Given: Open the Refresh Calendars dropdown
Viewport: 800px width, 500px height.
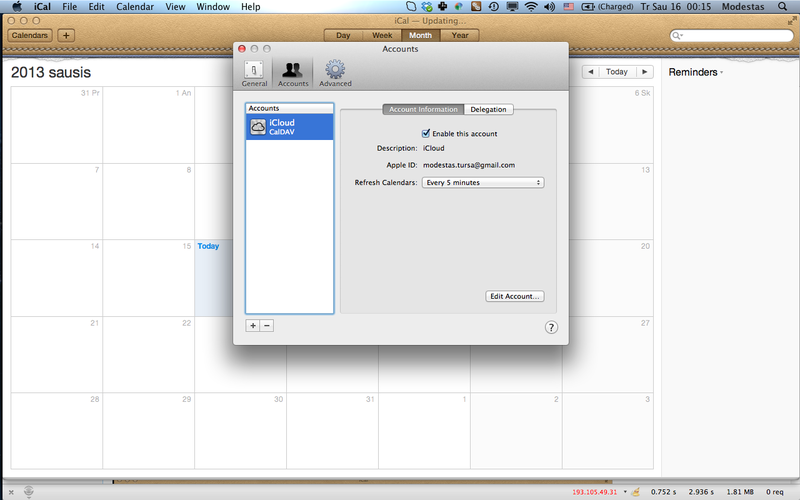Looking at the screenshot, I should click(483, 183).
